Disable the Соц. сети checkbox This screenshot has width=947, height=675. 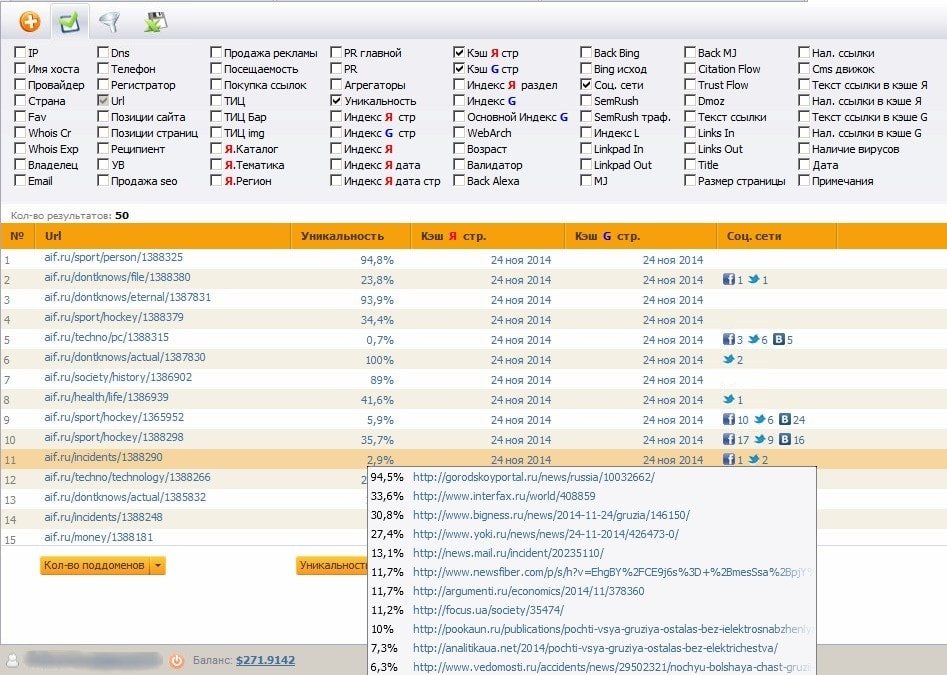click(x=586, y=85)
